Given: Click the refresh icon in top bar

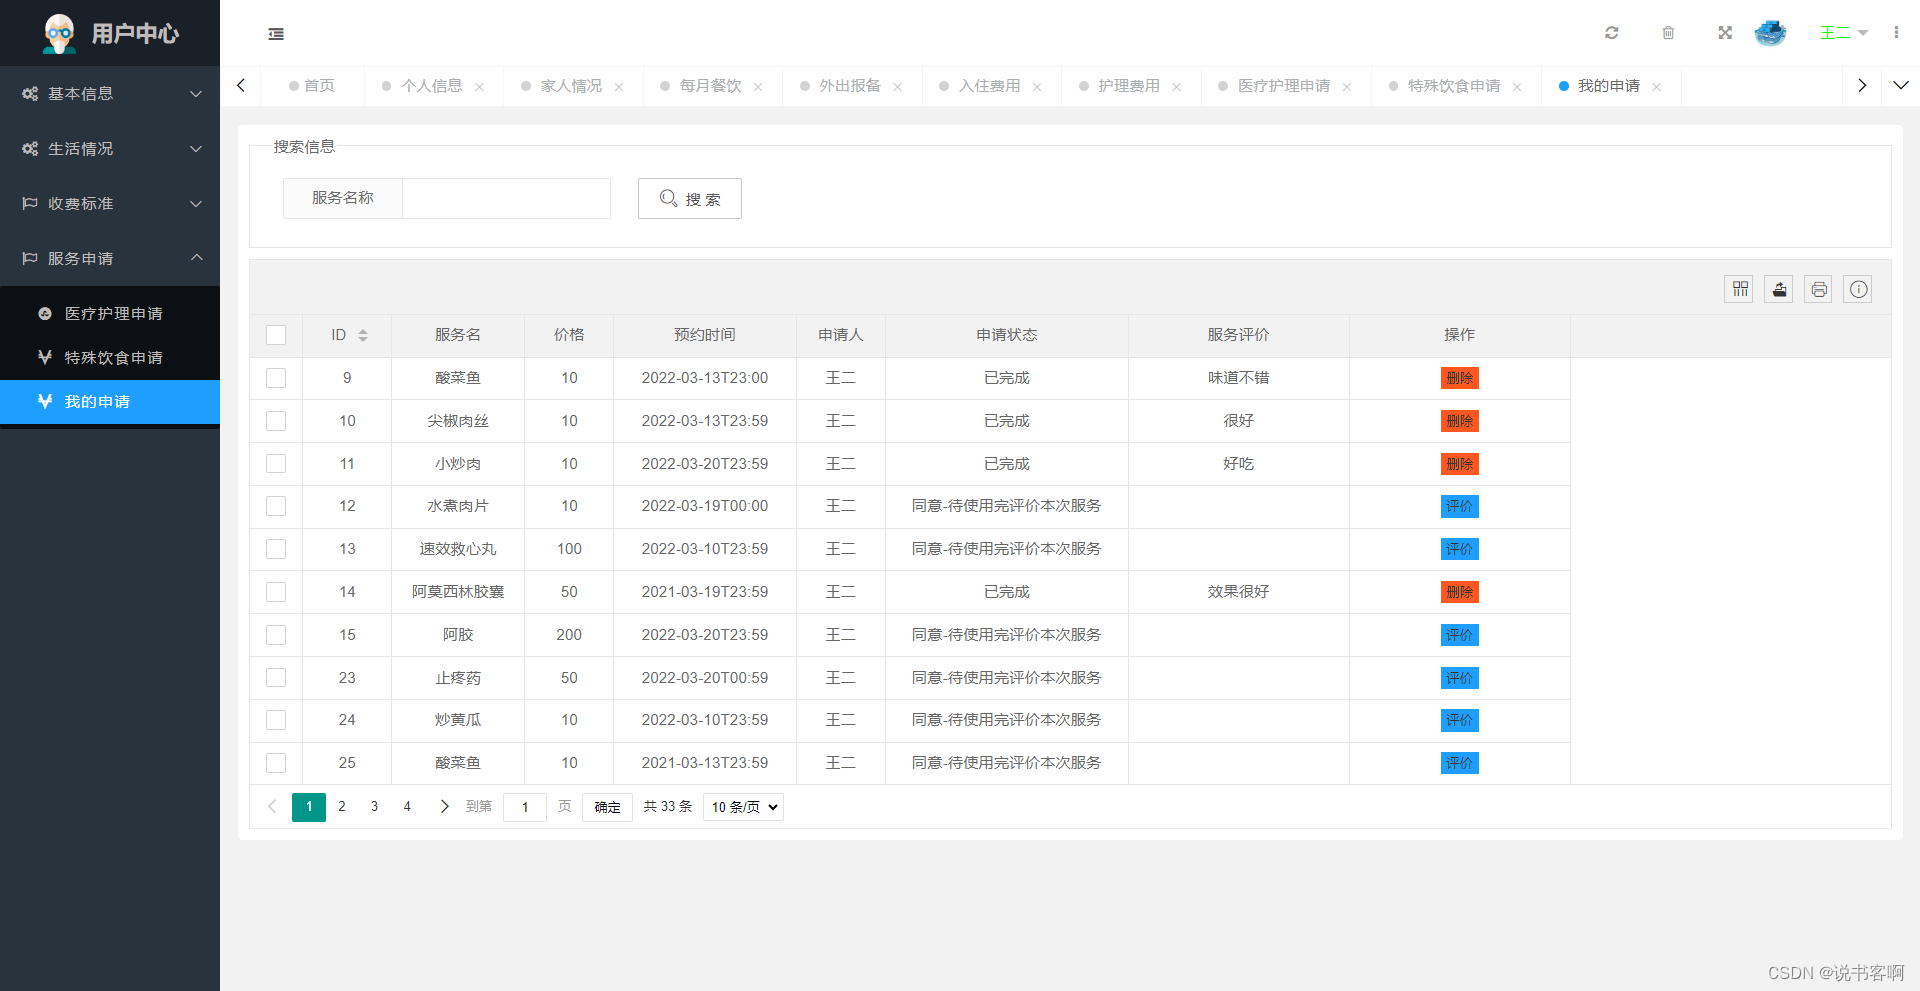Looking at the screenshot, I should 1612,33.
